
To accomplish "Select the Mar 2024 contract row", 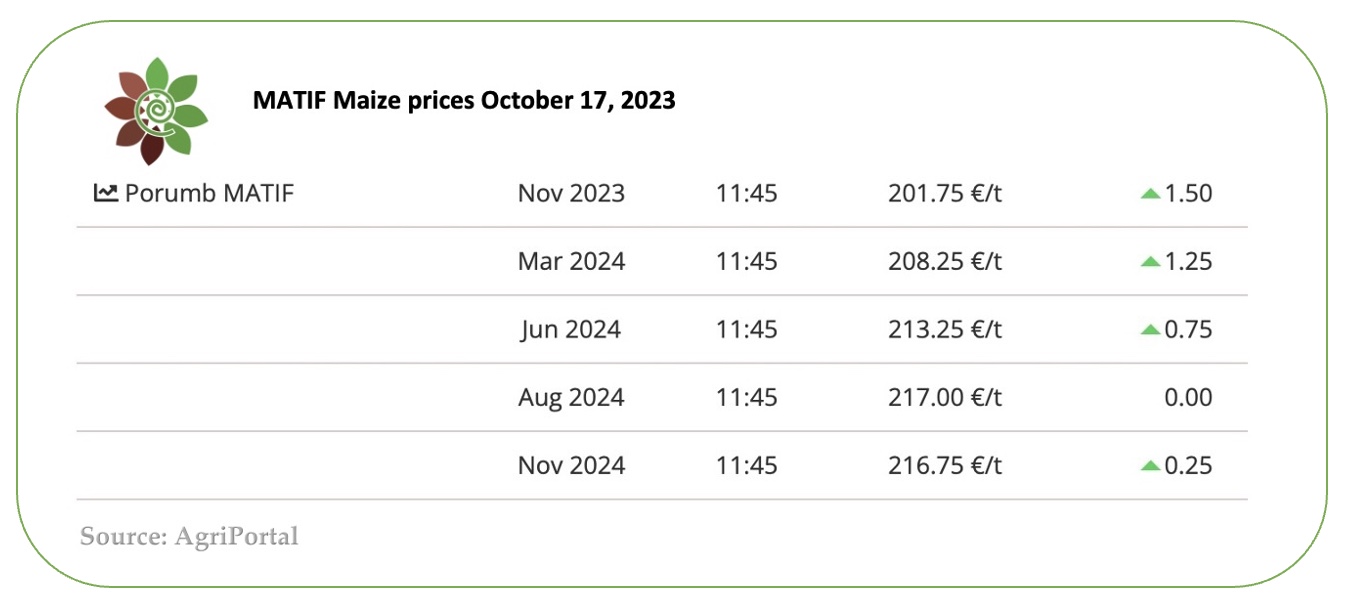I will (x=662, y=261).
